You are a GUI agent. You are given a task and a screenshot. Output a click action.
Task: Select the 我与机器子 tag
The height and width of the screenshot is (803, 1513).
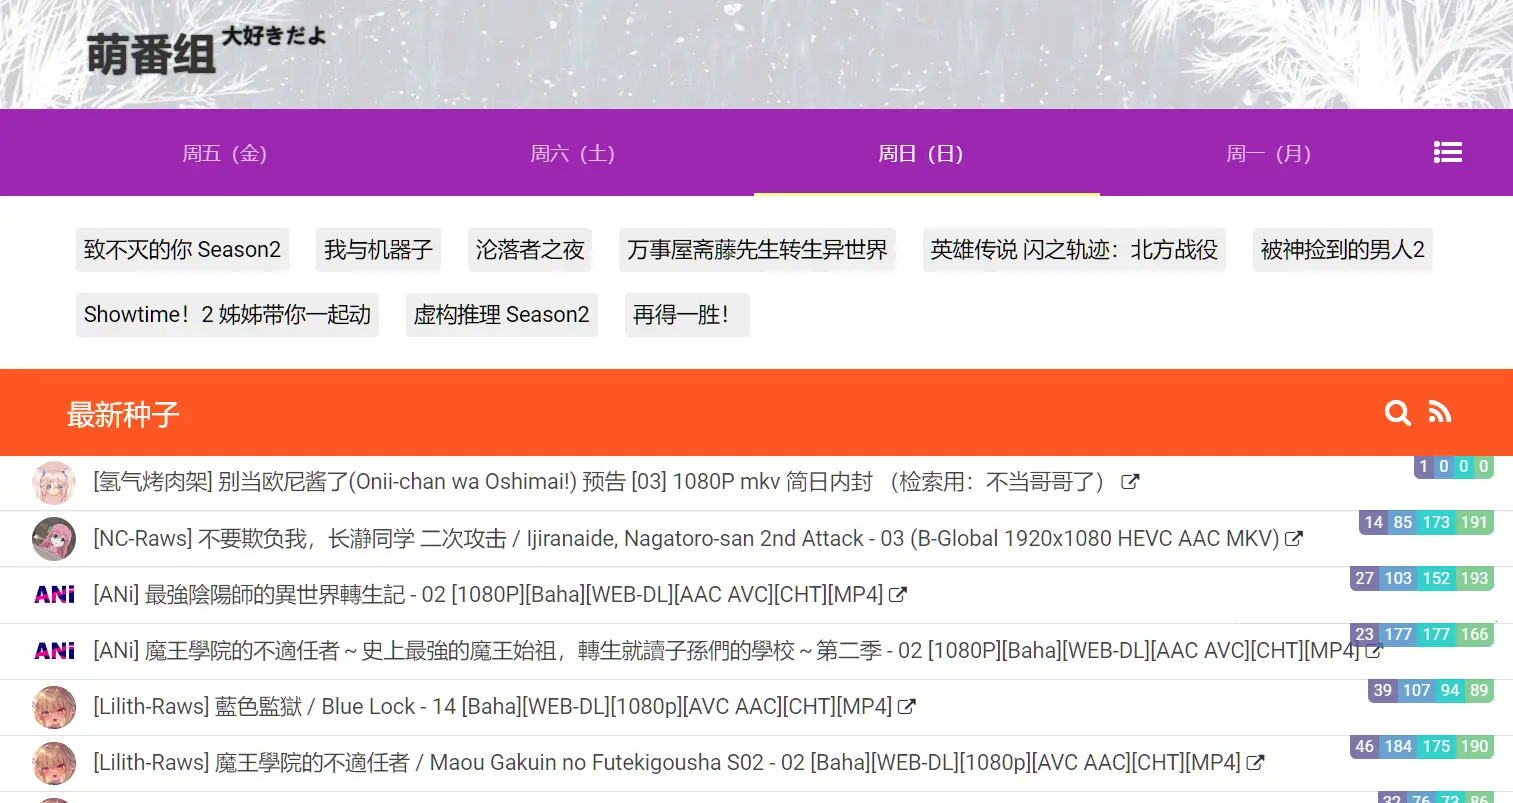(x=378, y=250)
